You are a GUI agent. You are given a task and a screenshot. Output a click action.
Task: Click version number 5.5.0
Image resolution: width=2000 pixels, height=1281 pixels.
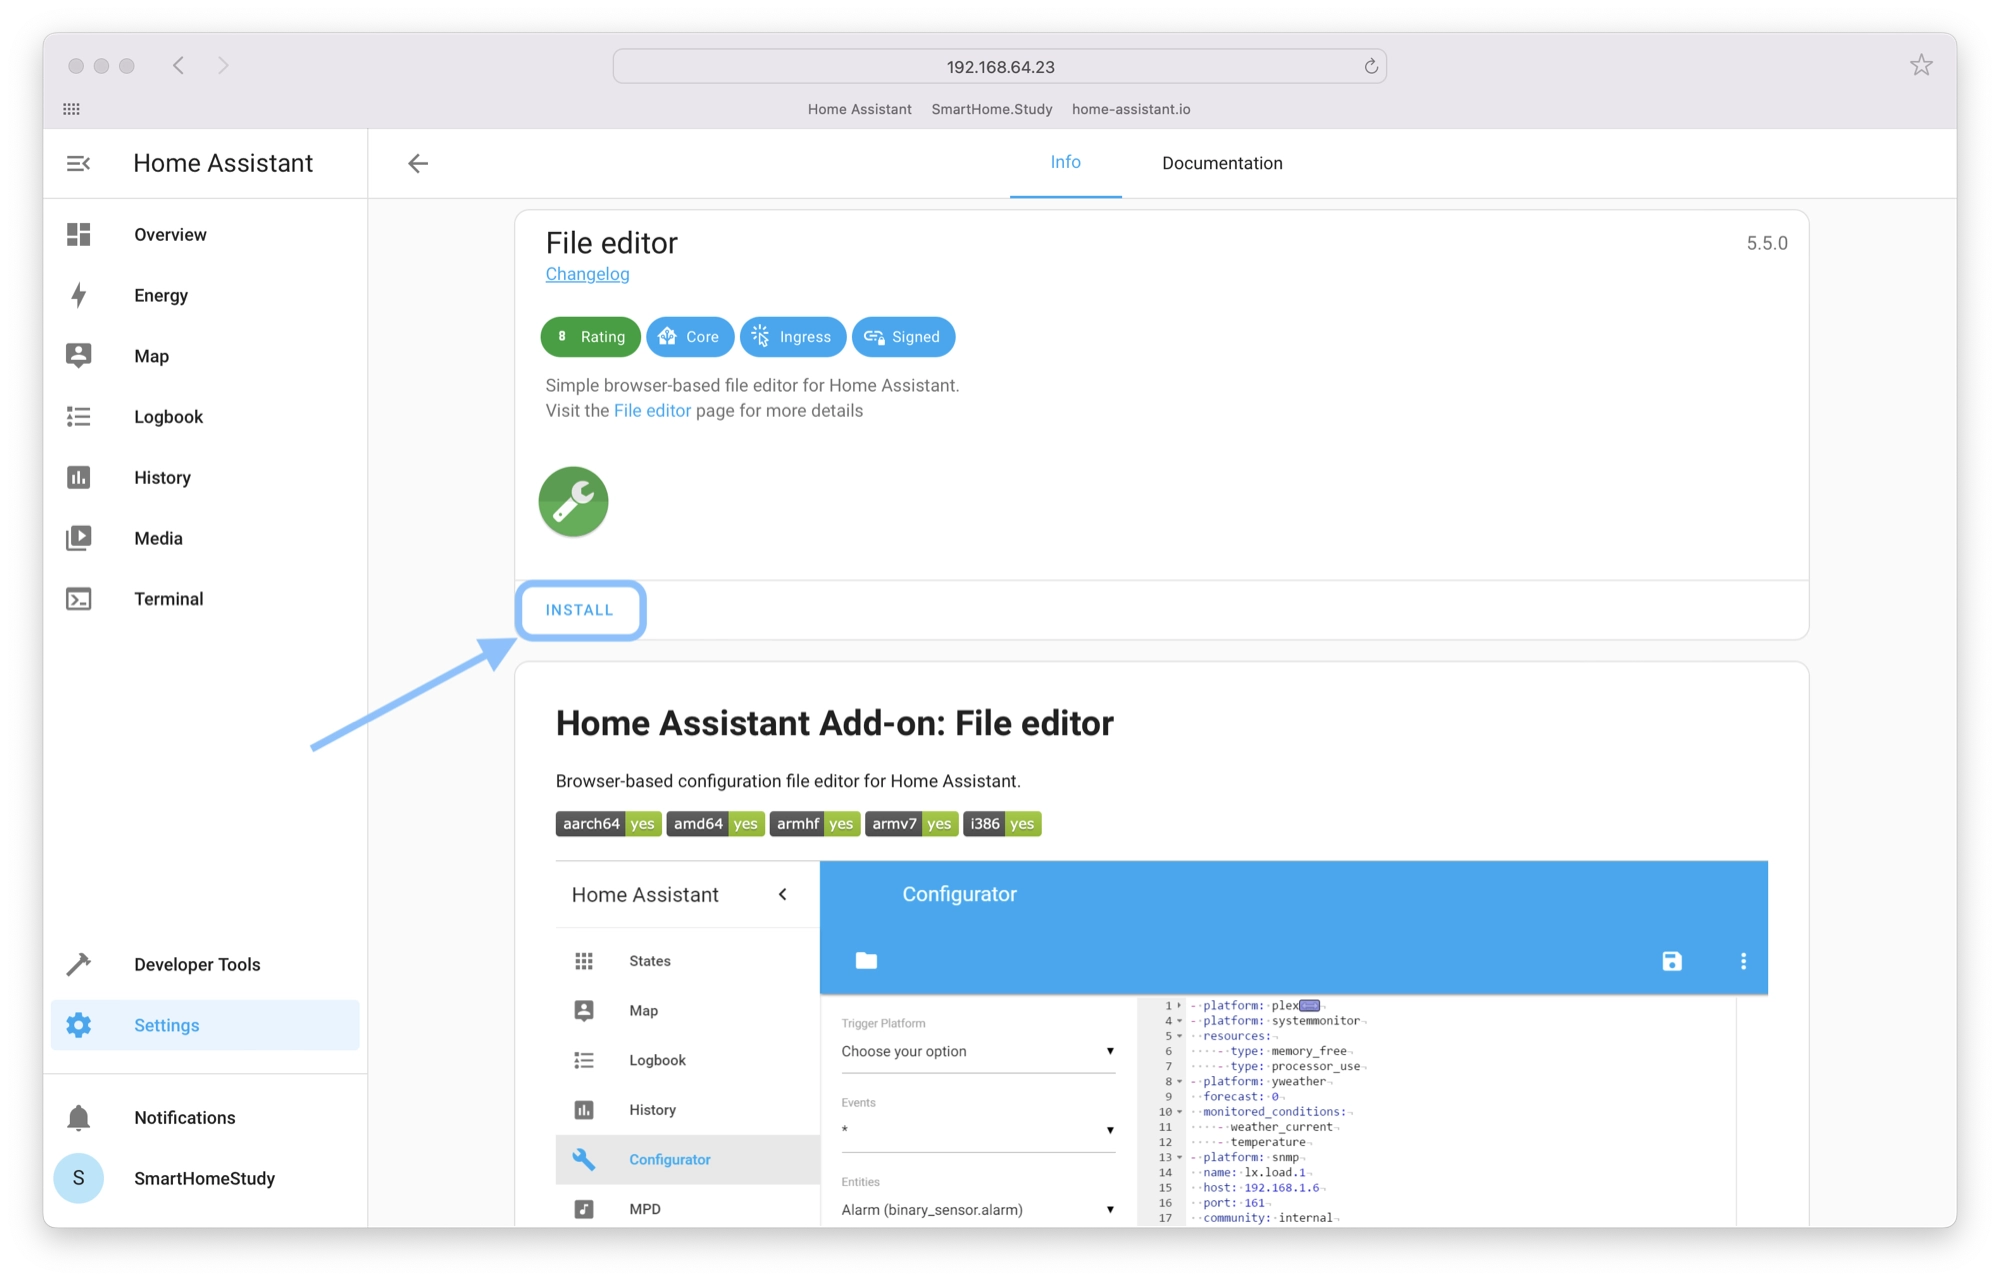pos(1766,243)
